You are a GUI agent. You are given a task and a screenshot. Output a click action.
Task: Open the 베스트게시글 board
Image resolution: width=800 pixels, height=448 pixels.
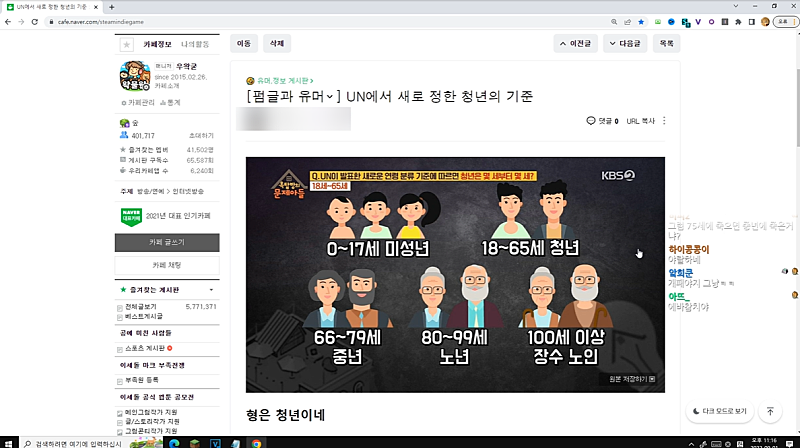144,316
